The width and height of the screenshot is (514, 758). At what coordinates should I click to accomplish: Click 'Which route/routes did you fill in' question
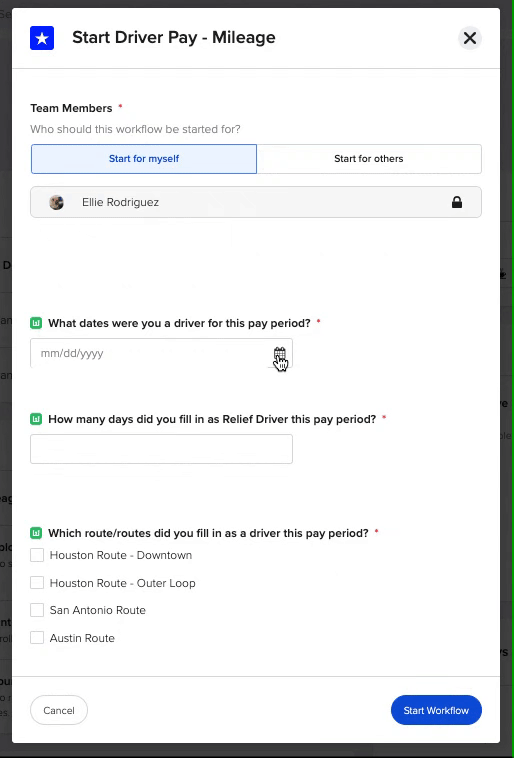click(208, 533)
